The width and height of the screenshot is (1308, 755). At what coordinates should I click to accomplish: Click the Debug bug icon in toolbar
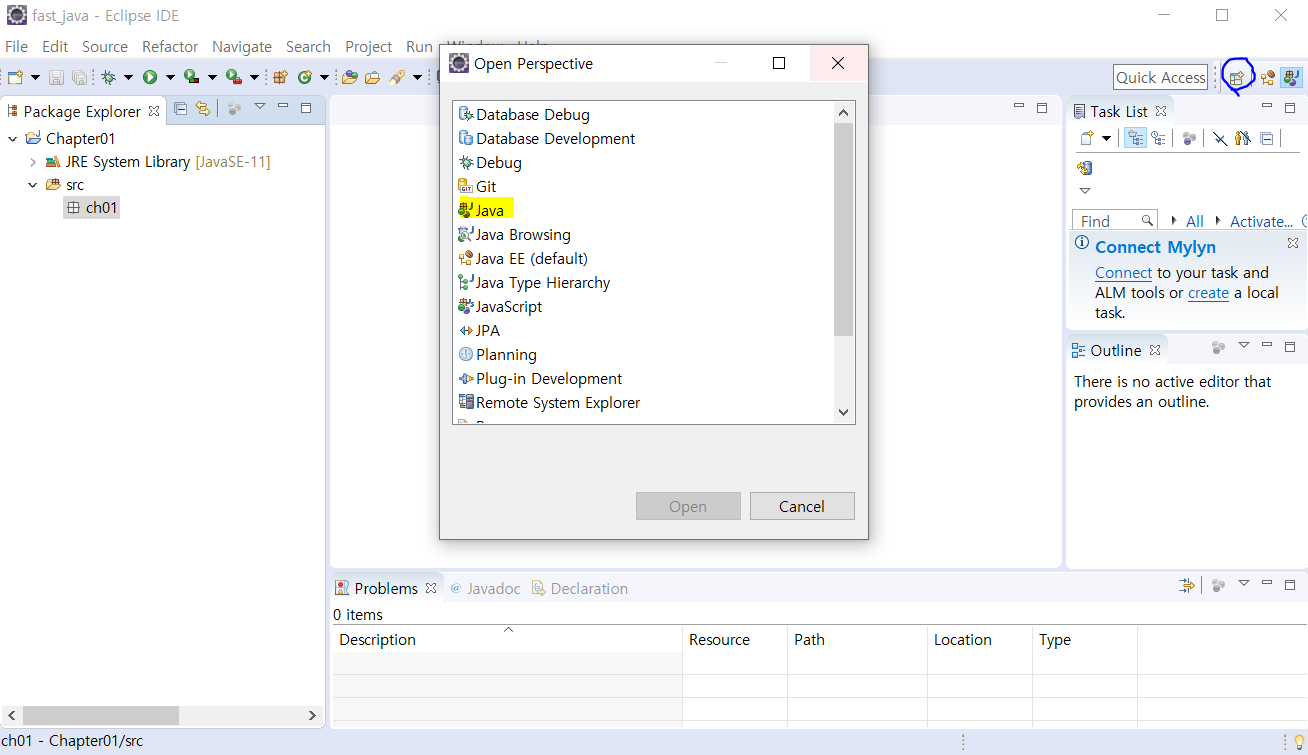(108, 77)
